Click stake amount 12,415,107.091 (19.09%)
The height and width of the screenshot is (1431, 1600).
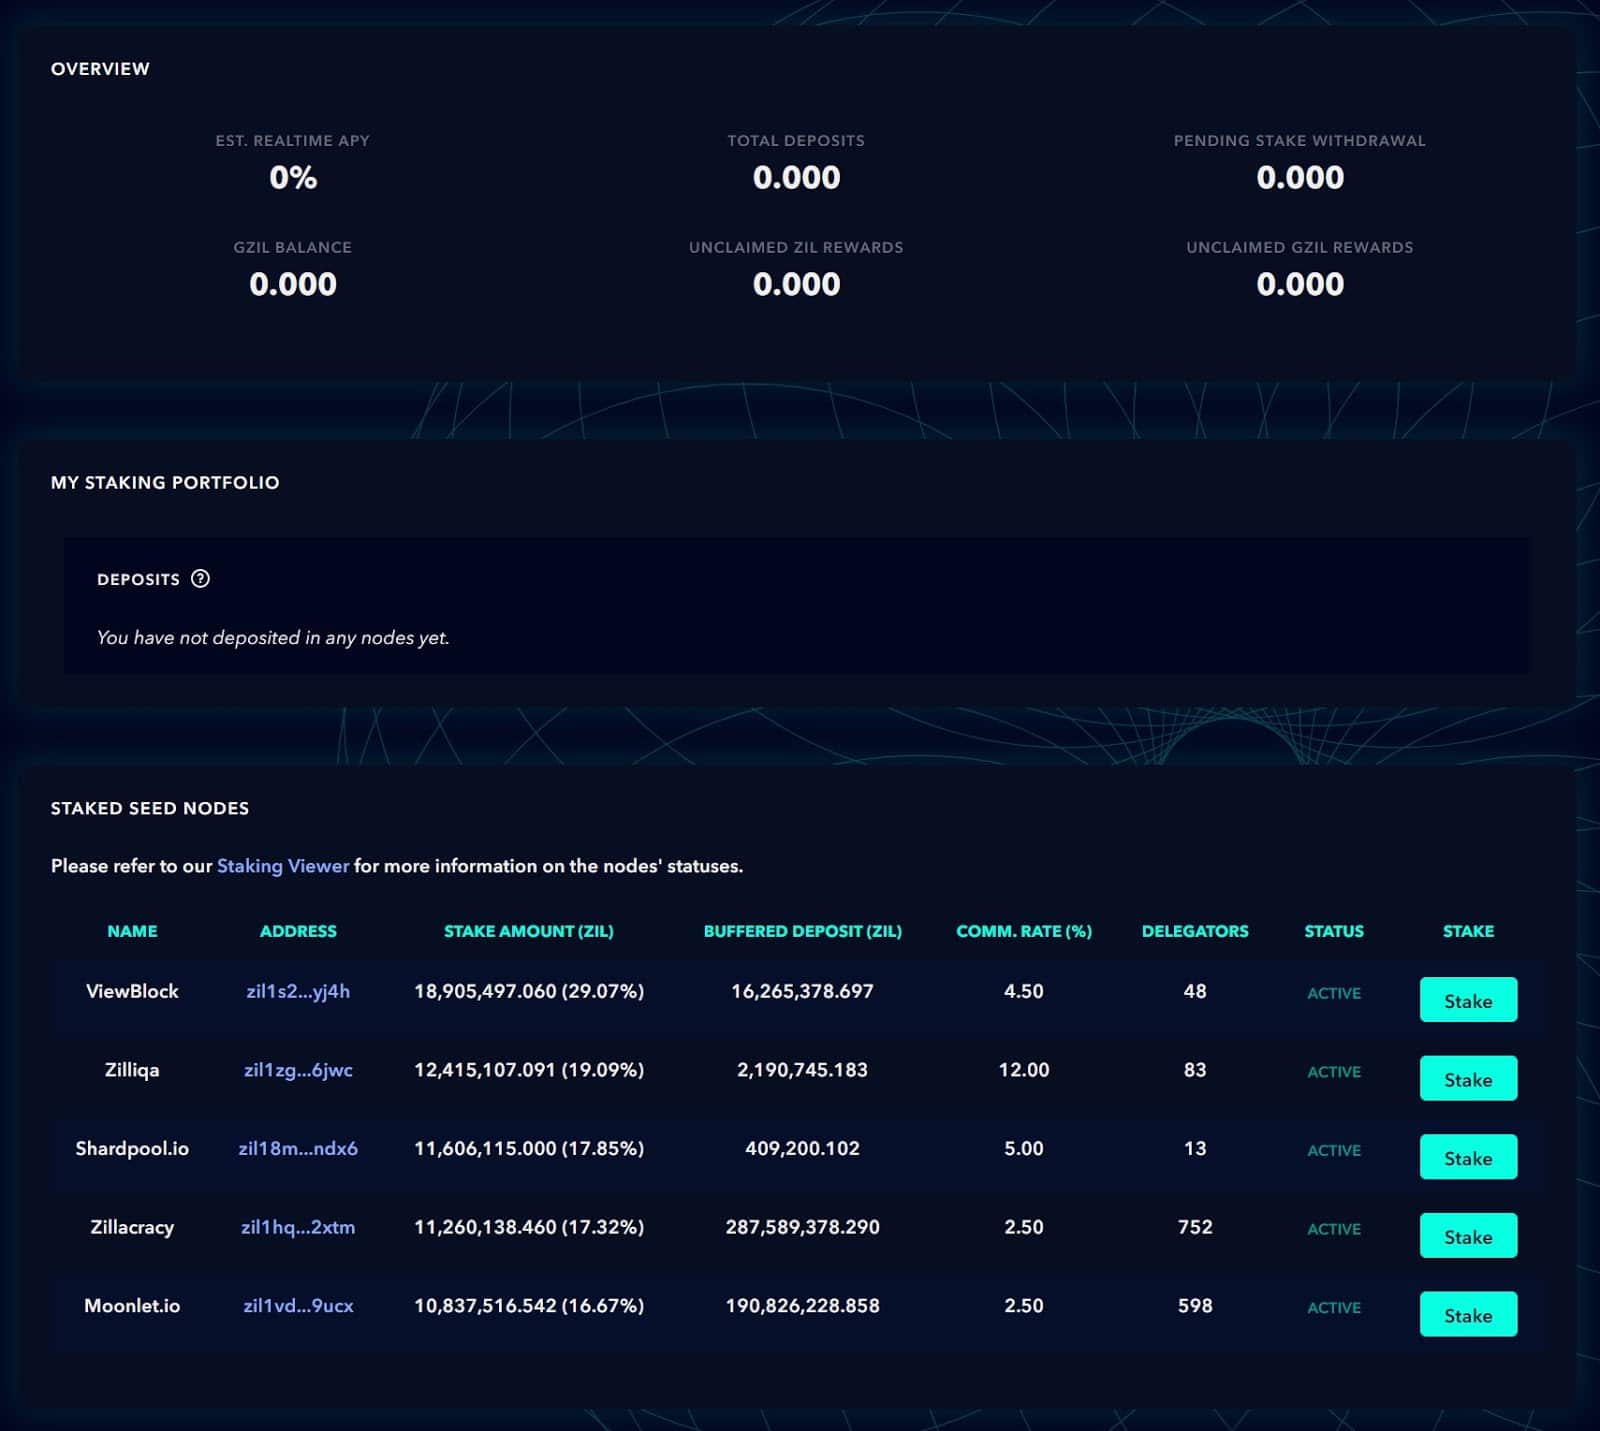click(529, 1070)
